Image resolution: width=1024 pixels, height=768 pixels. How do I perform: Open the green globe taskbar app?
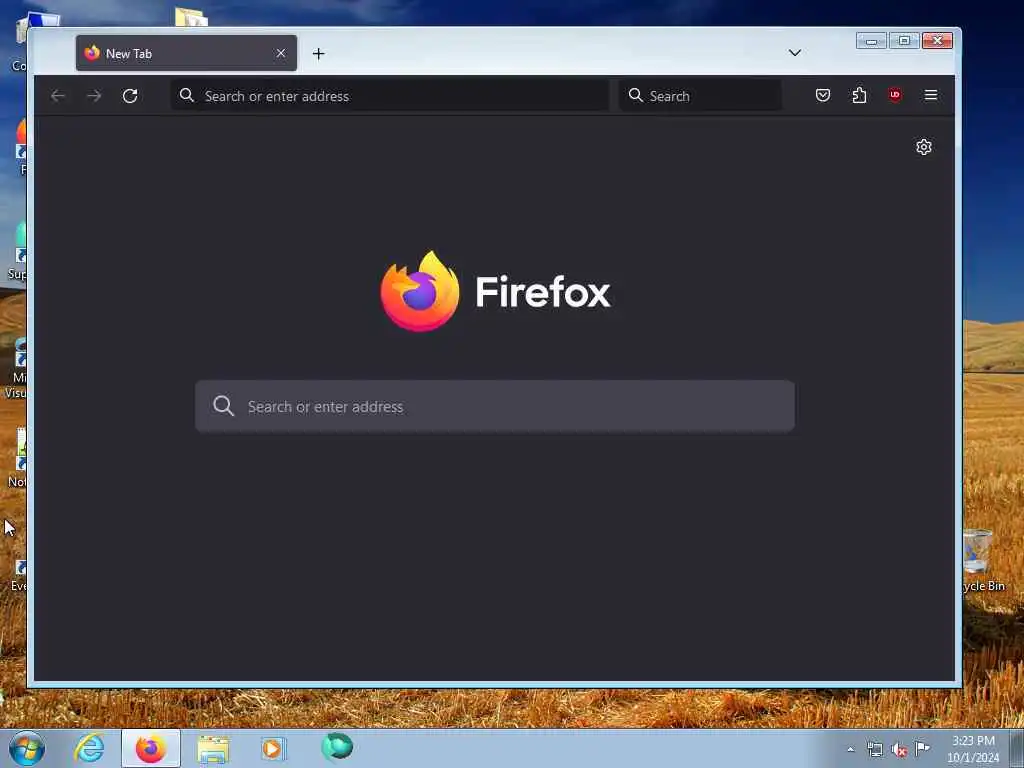[x=337, y=747]
